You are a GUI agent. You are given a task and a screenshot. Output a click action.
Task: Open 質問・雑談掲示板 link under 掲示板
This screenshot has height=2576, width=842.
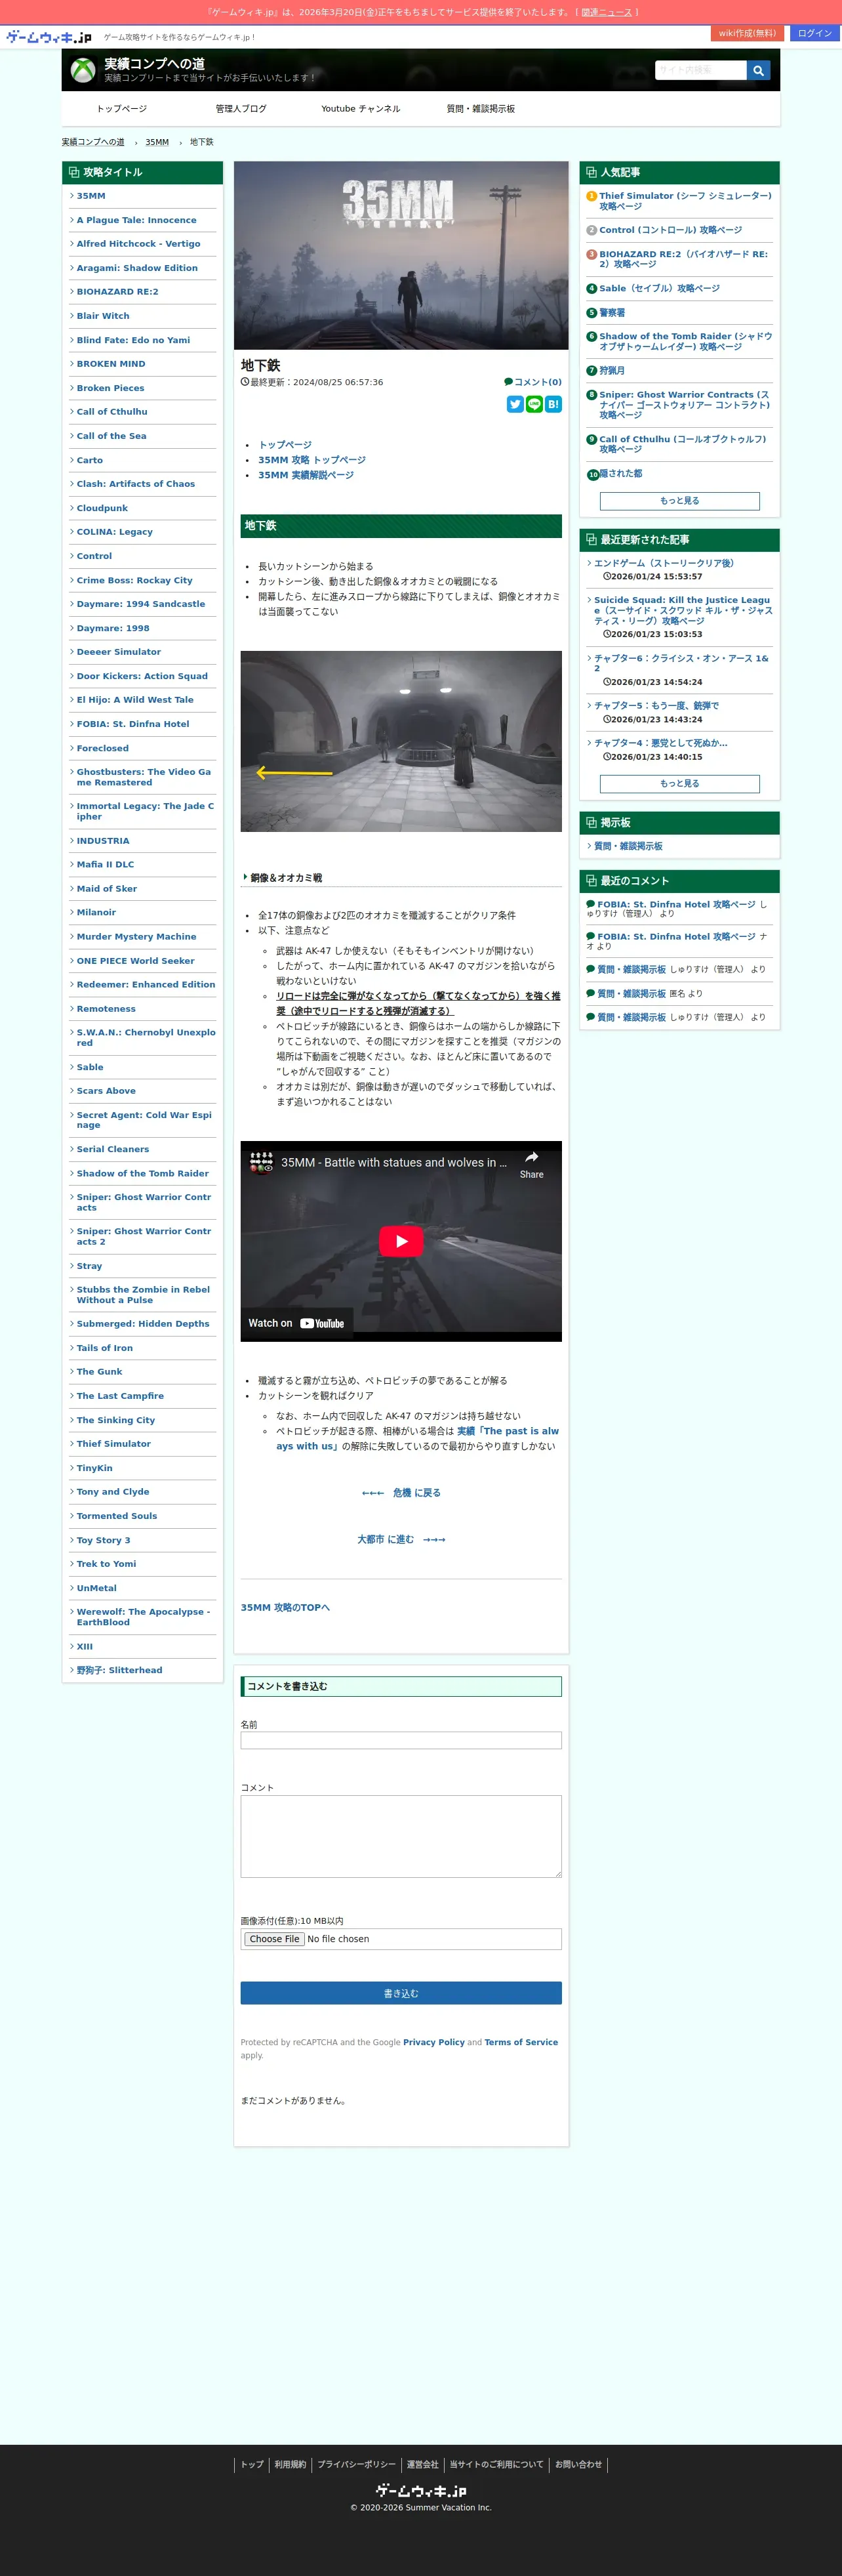pos(628,846)
